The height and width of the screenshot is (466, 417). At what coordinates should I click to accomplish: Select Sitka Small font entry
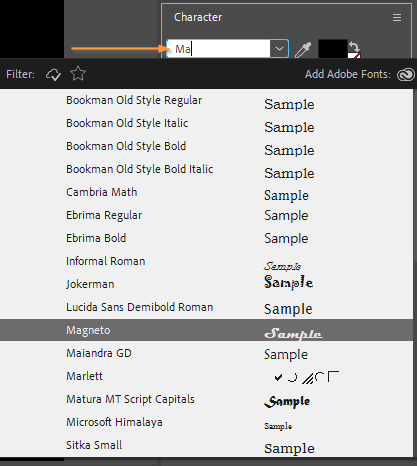[x=206, y=445]
